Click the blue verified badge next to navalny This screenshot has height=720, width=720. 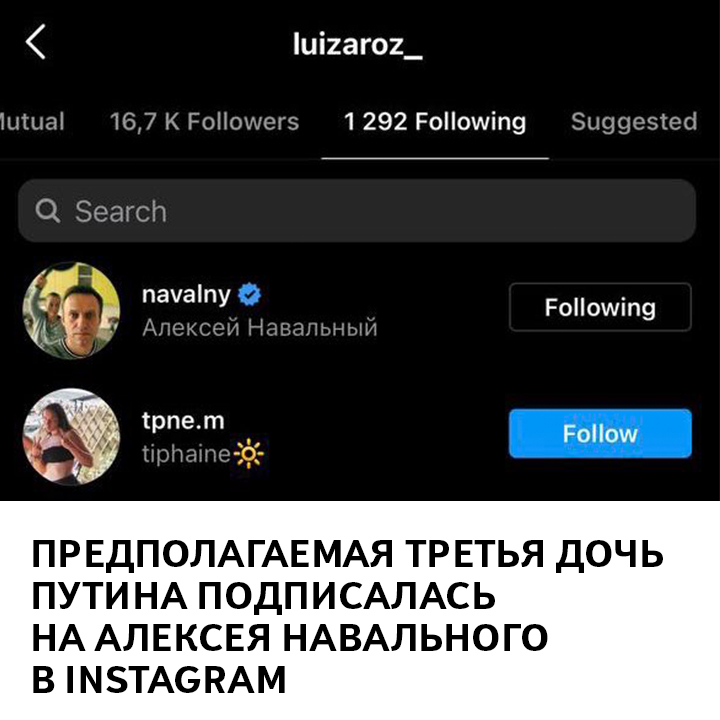coord(250,294)
